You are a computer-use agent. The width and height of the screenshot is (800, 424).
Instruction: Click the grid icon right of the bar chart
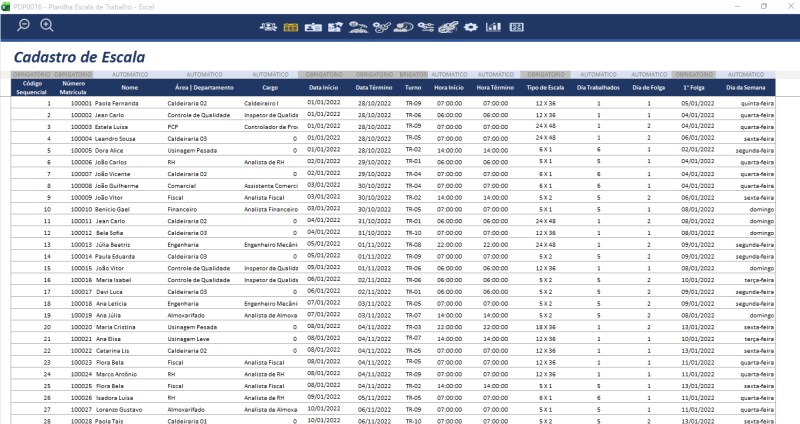tap(516, 26)
